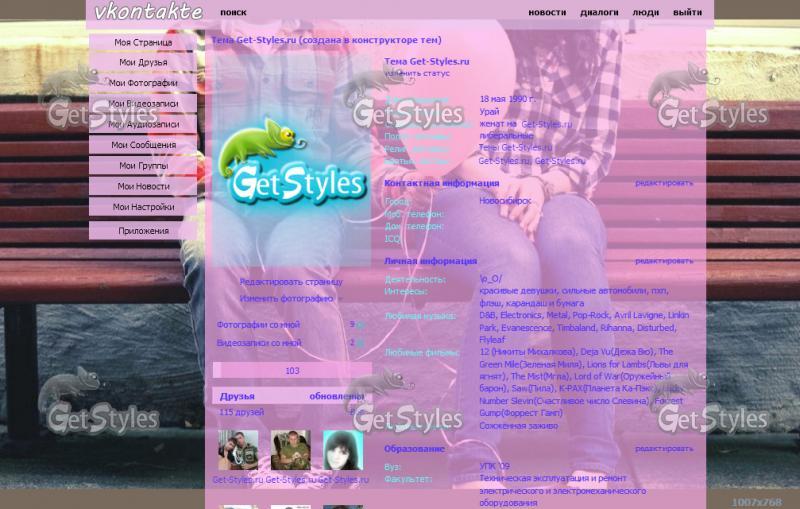Viewport: 800px width, 509px height.
Task: Go to новости in top menu
Action: pyautogui.click(x=547, y=12)
